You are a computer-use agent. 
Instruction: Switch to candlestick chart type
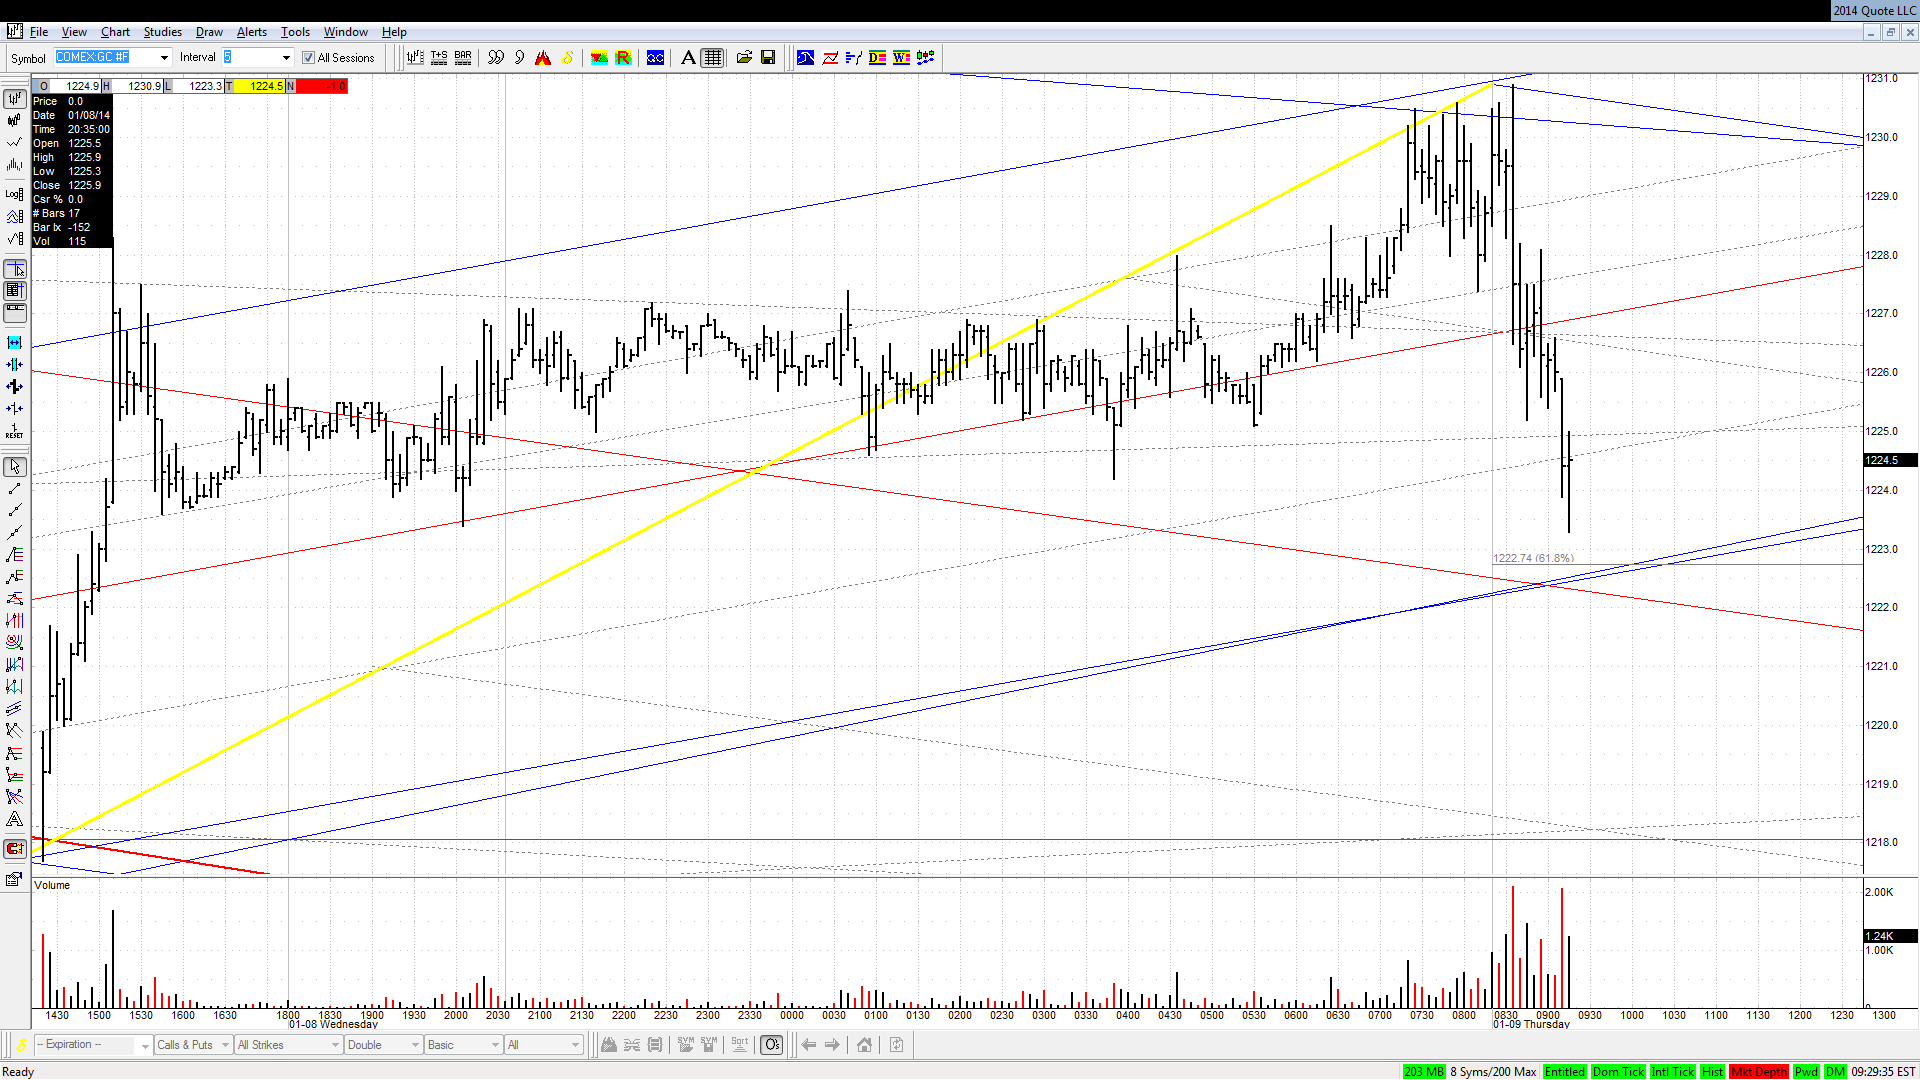click(x=14, y=120)
